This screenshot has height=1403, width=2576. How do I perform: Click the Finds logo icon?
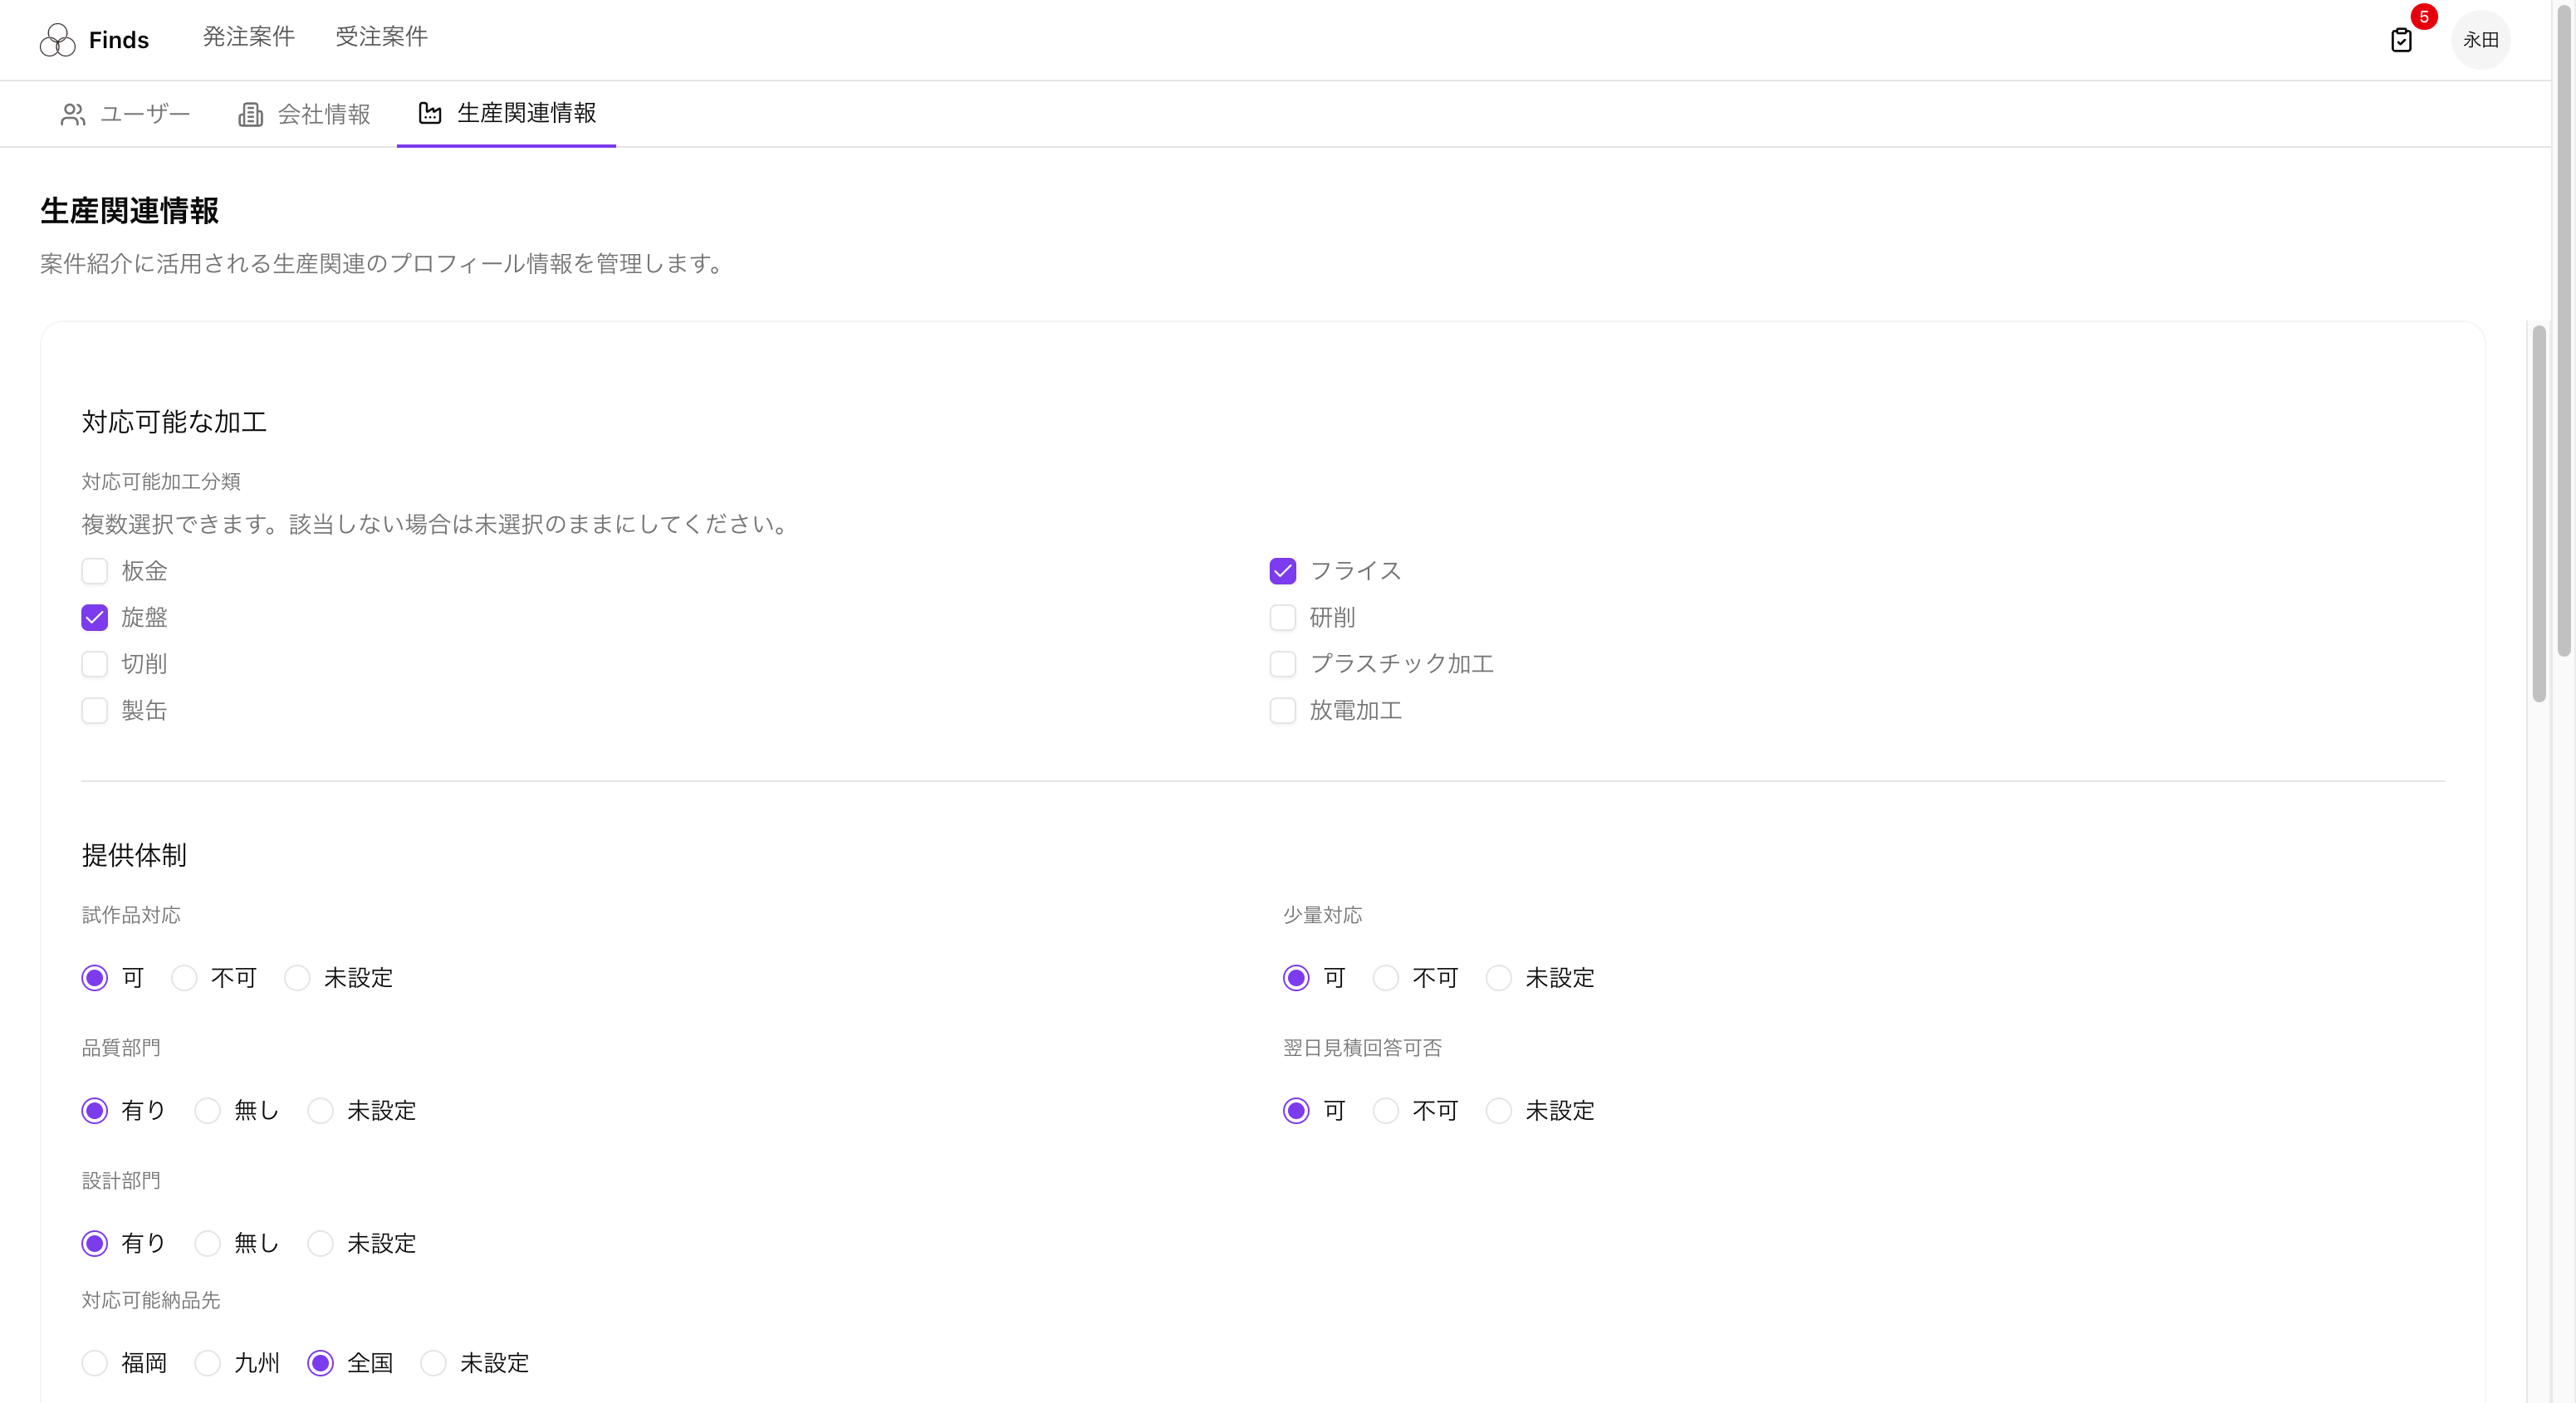[57, 40]
